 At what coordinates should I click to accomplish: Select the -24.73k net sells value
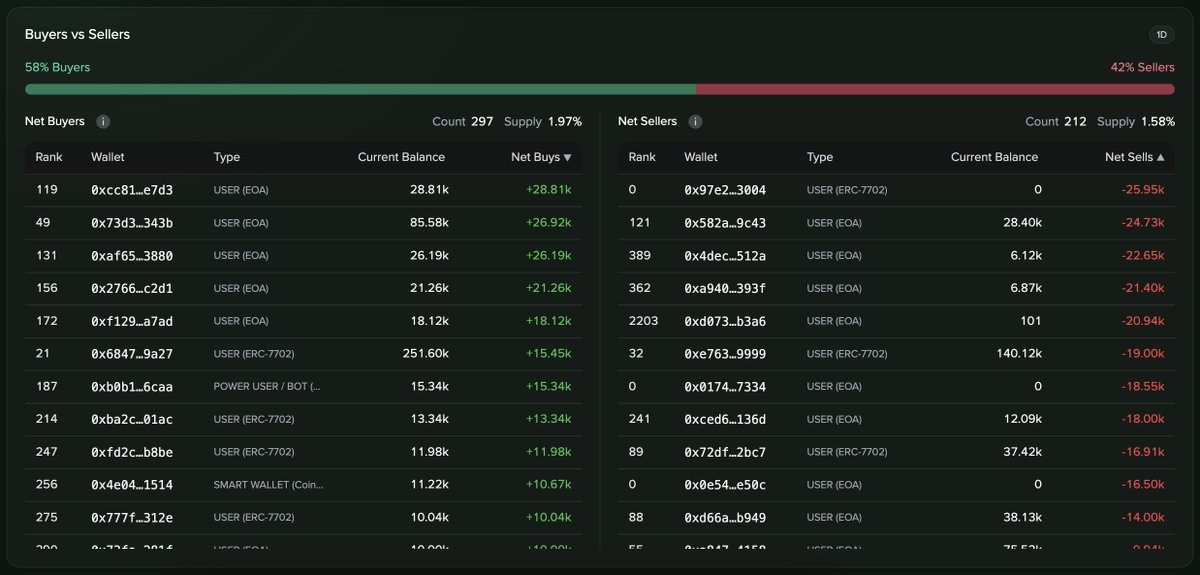coord(1143,223)
